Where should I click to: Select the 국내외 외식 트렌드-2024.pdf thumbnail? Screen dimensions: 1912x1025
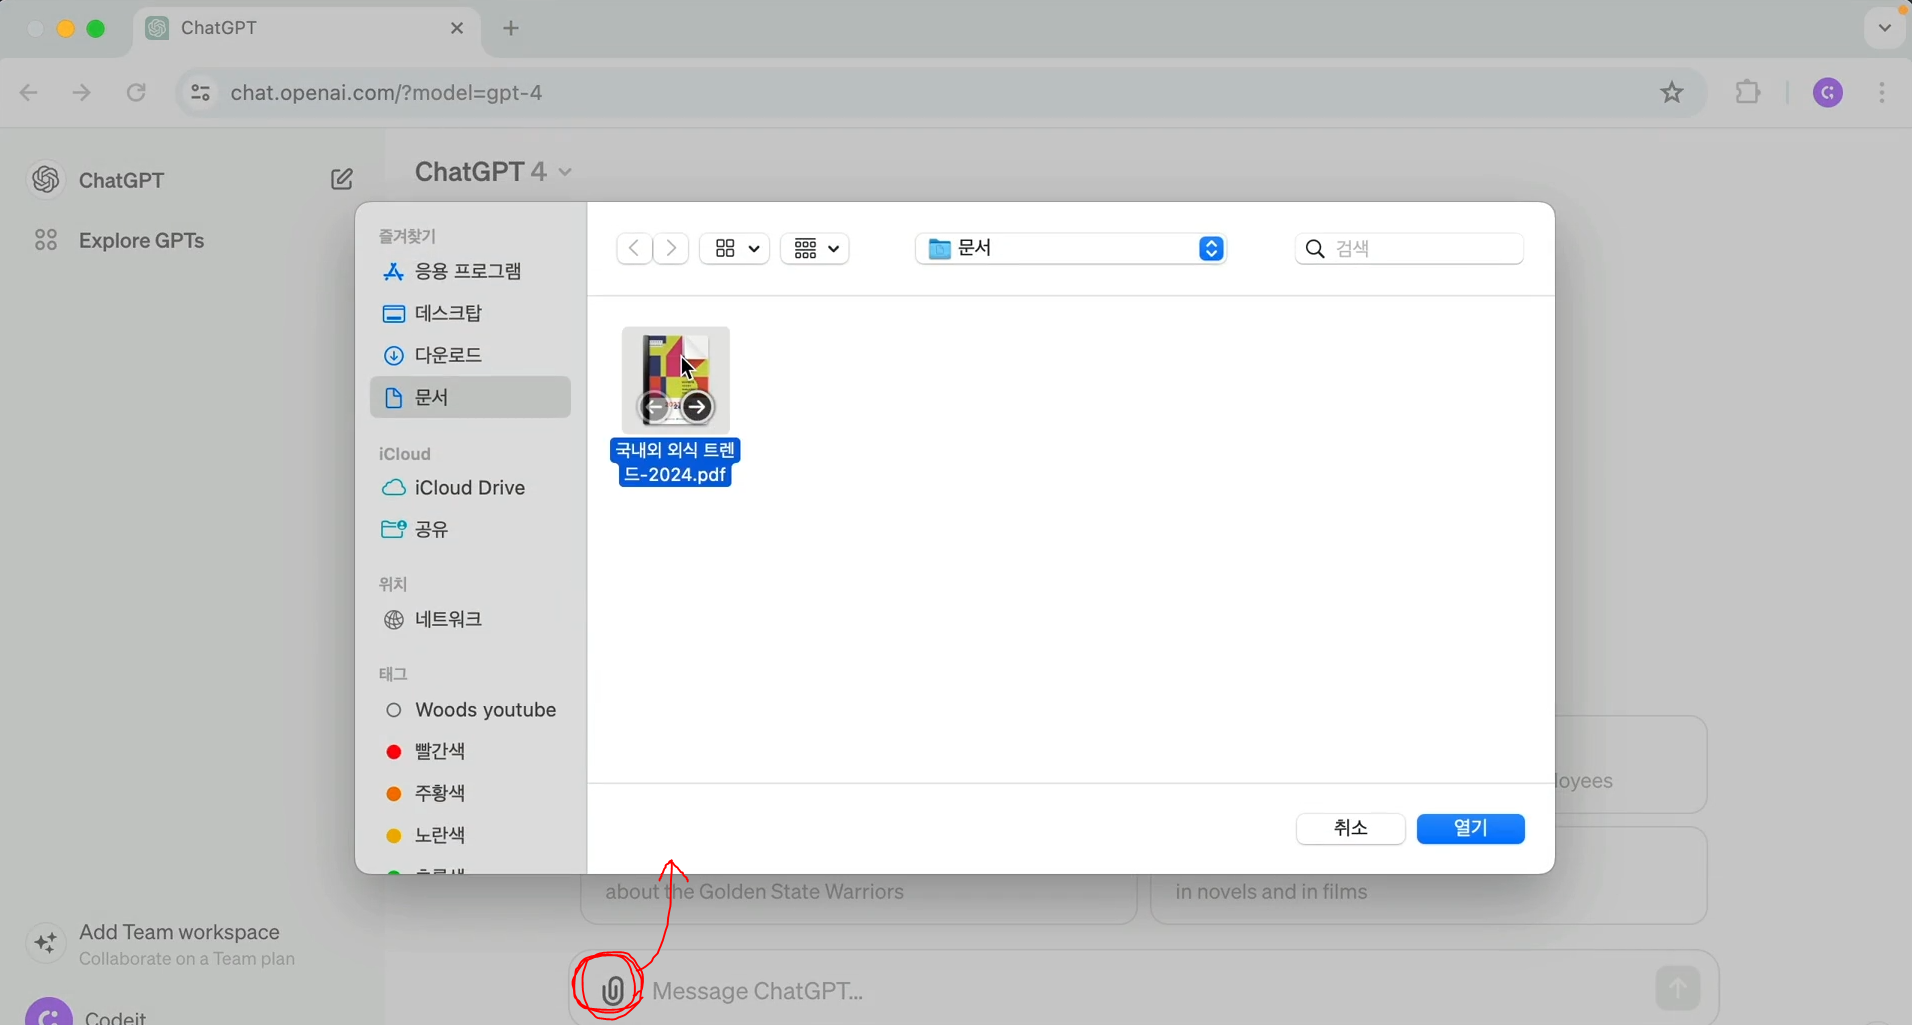pyautogui.click(x=676, y=380)
